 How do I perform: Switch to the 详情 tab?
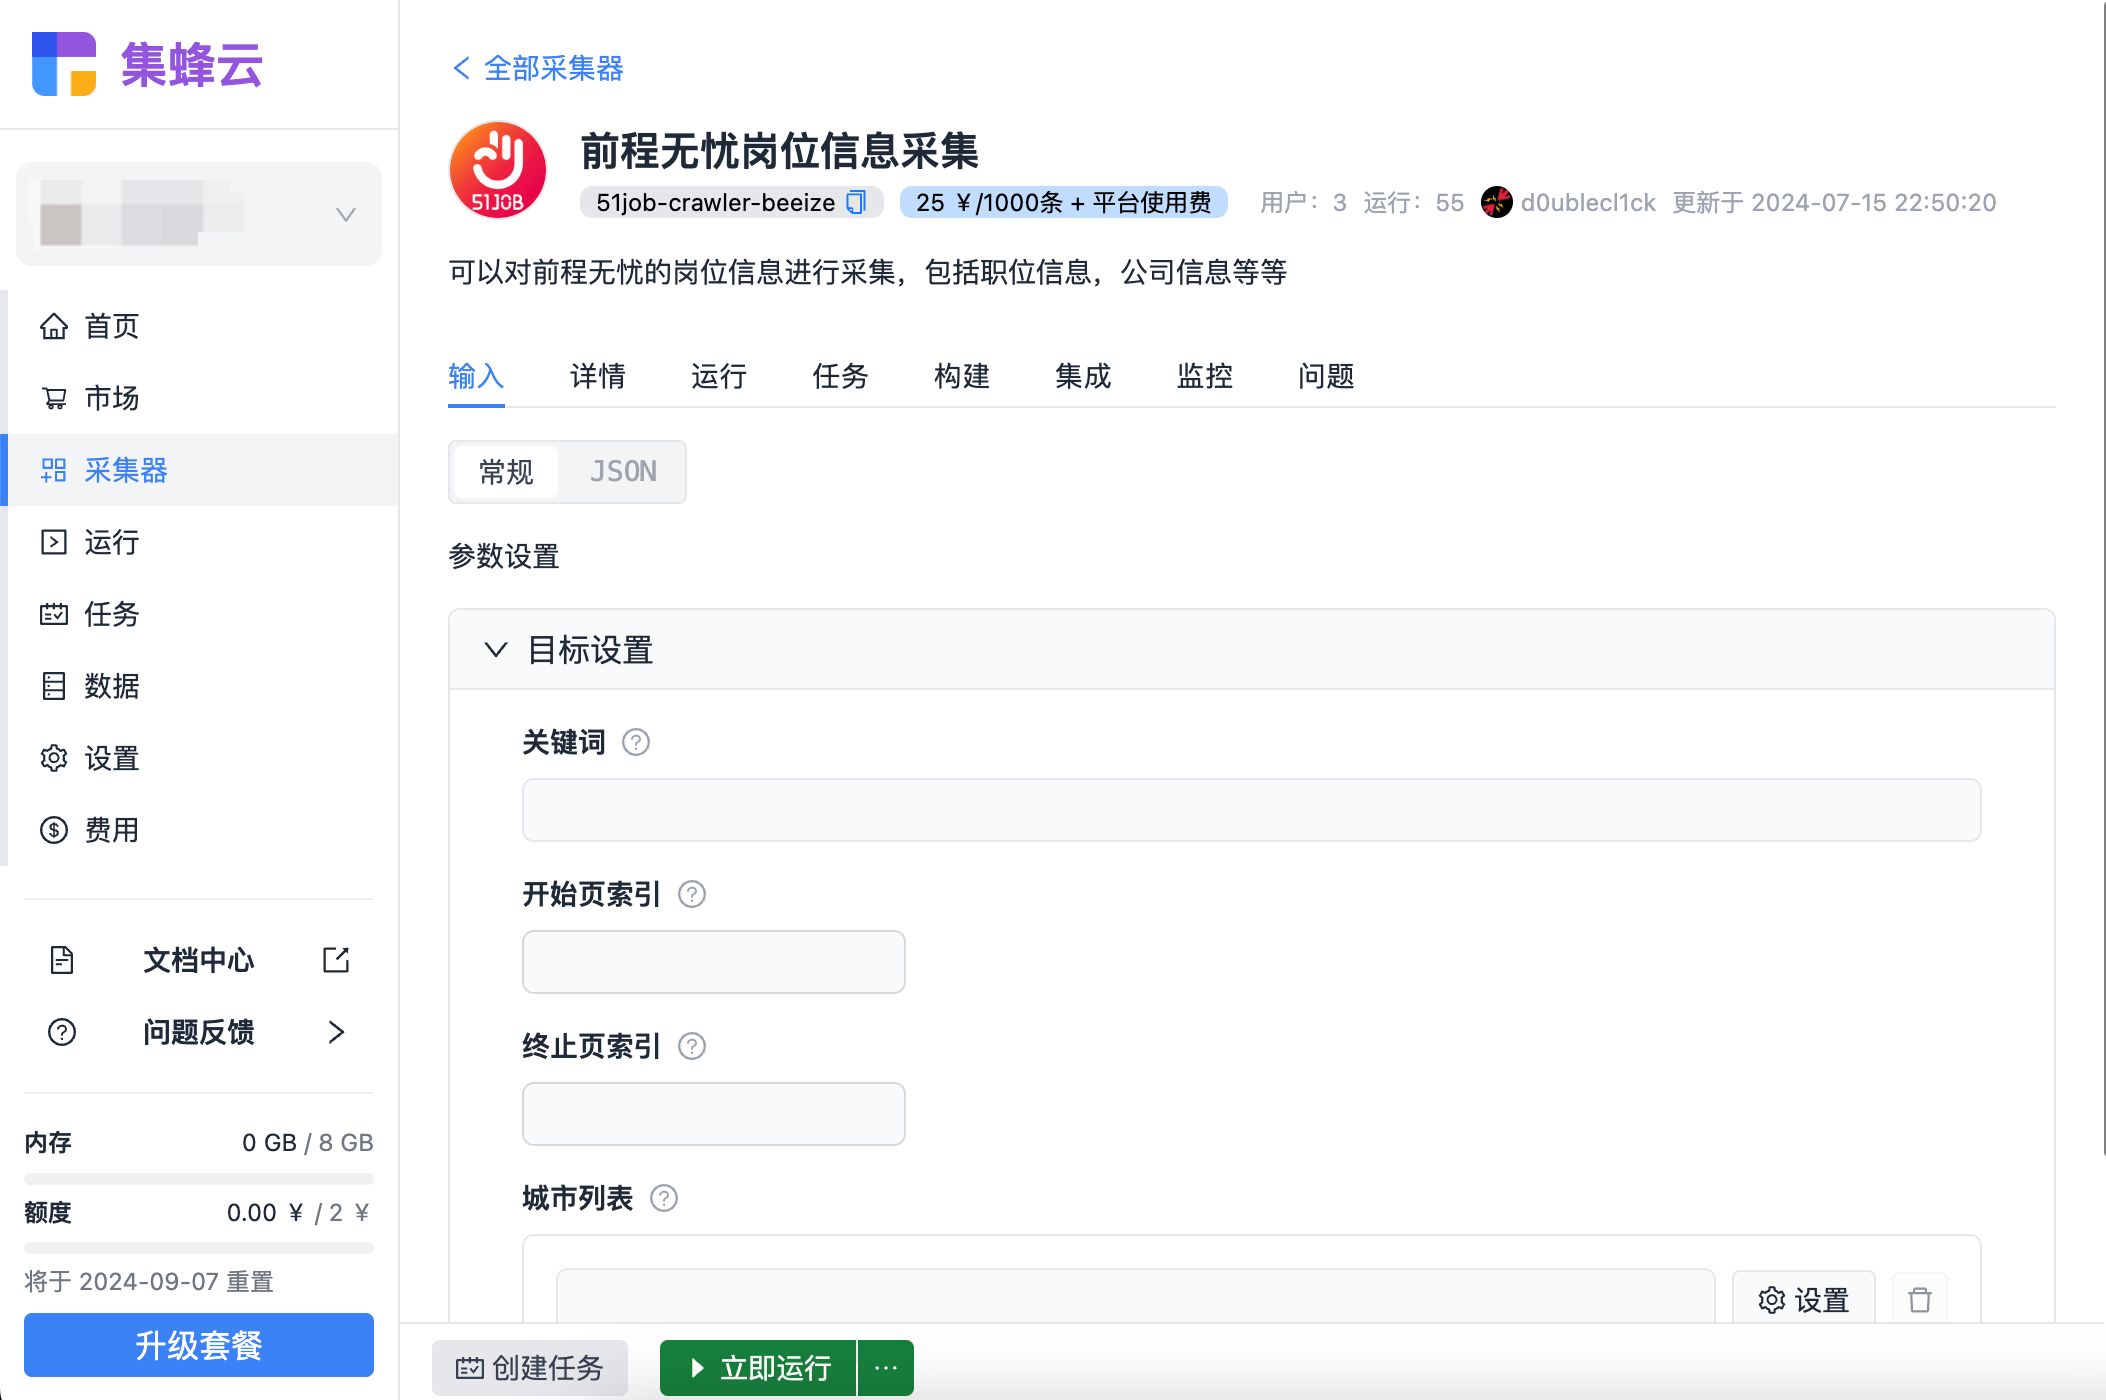tap(598, 376)
